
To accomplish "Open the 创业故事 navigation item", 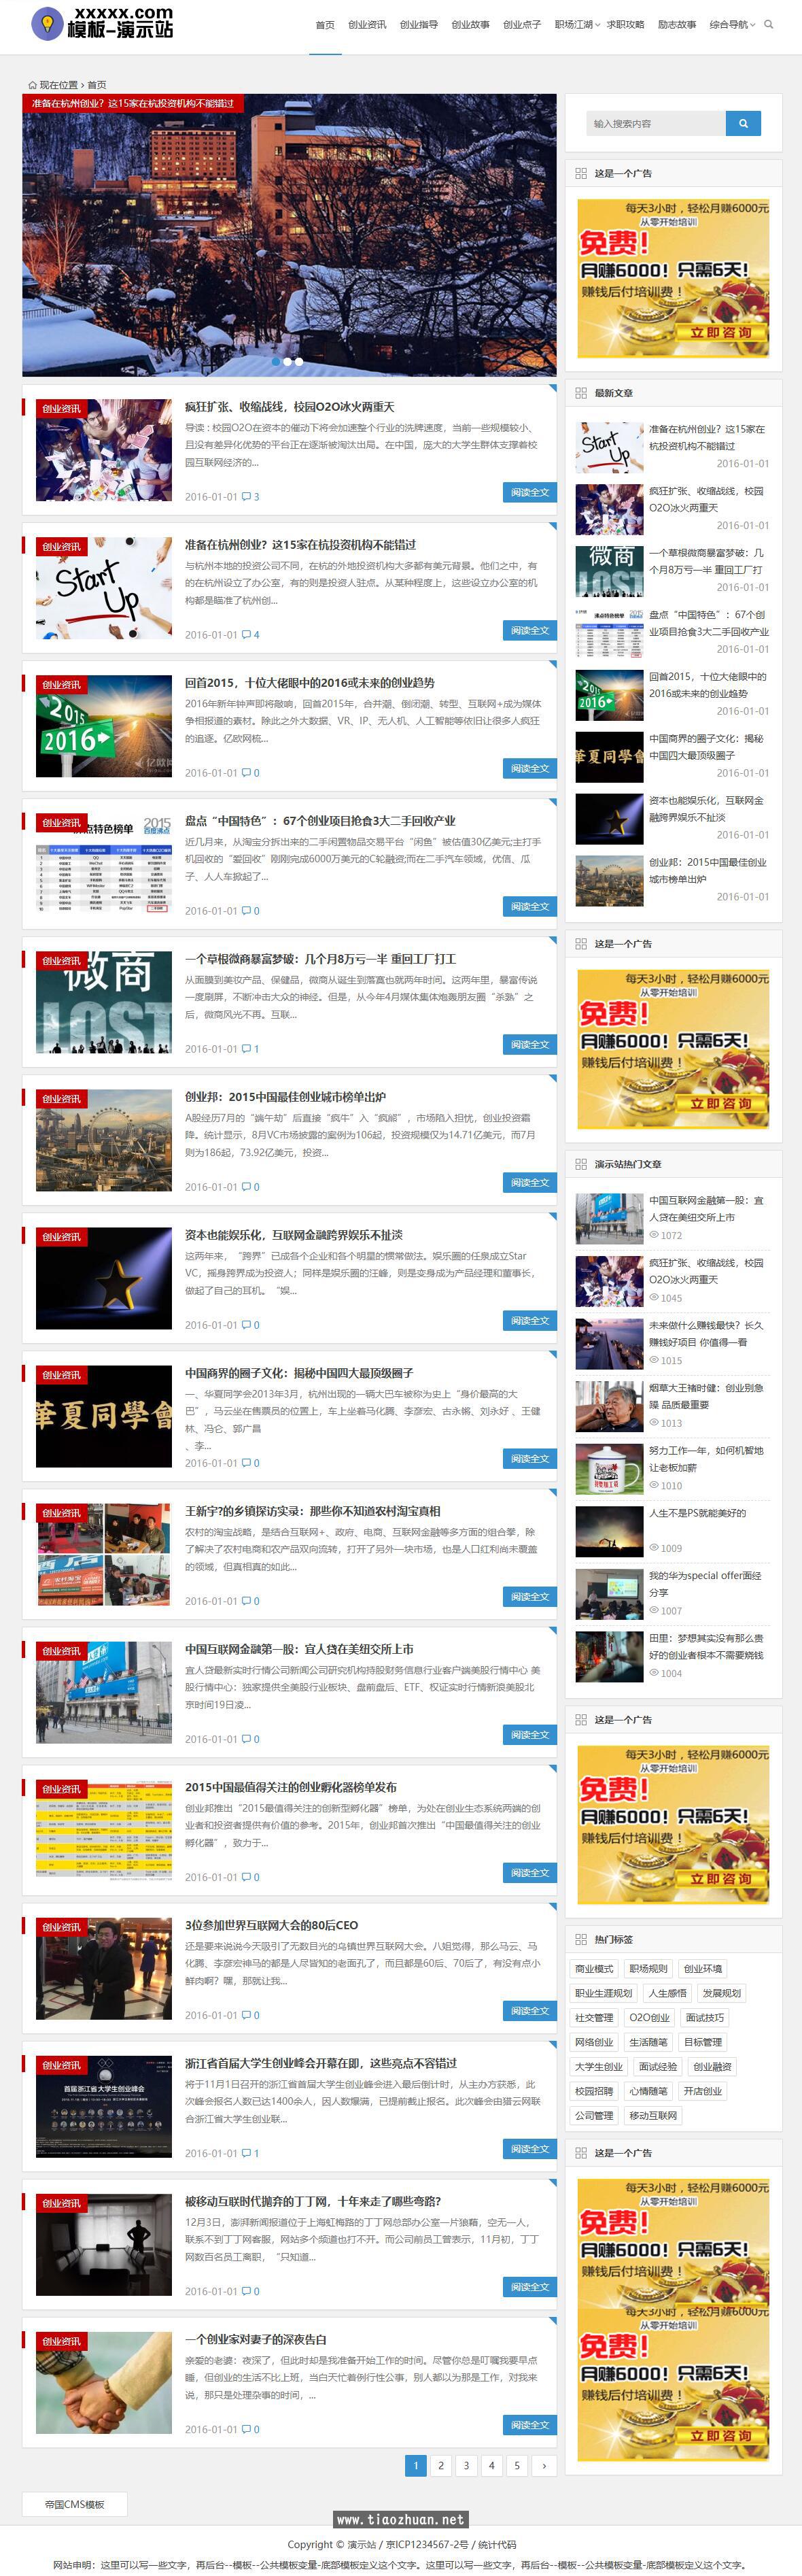I will click(470, 24).
